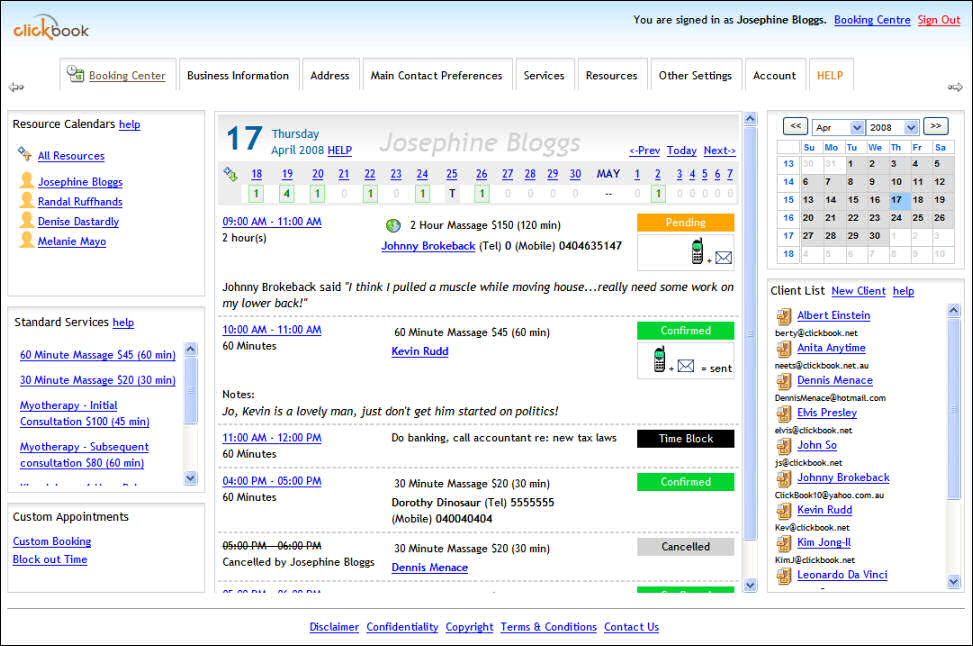Image resolution: width=973 pixels, height=646 pixels.
Task: Click mobile phone icon in Pending appointment
Action: (x=697, y=251)
